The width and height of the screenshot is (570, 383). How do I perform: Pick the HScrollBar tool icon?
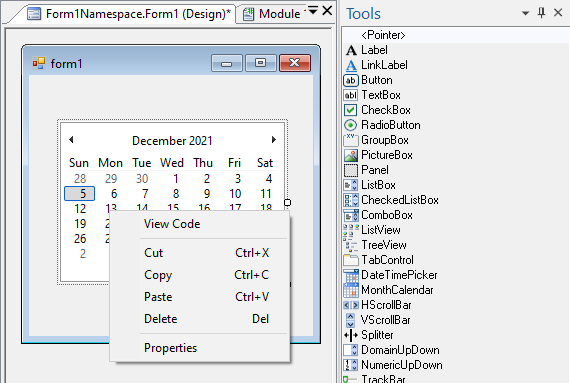tap(351, 305)
